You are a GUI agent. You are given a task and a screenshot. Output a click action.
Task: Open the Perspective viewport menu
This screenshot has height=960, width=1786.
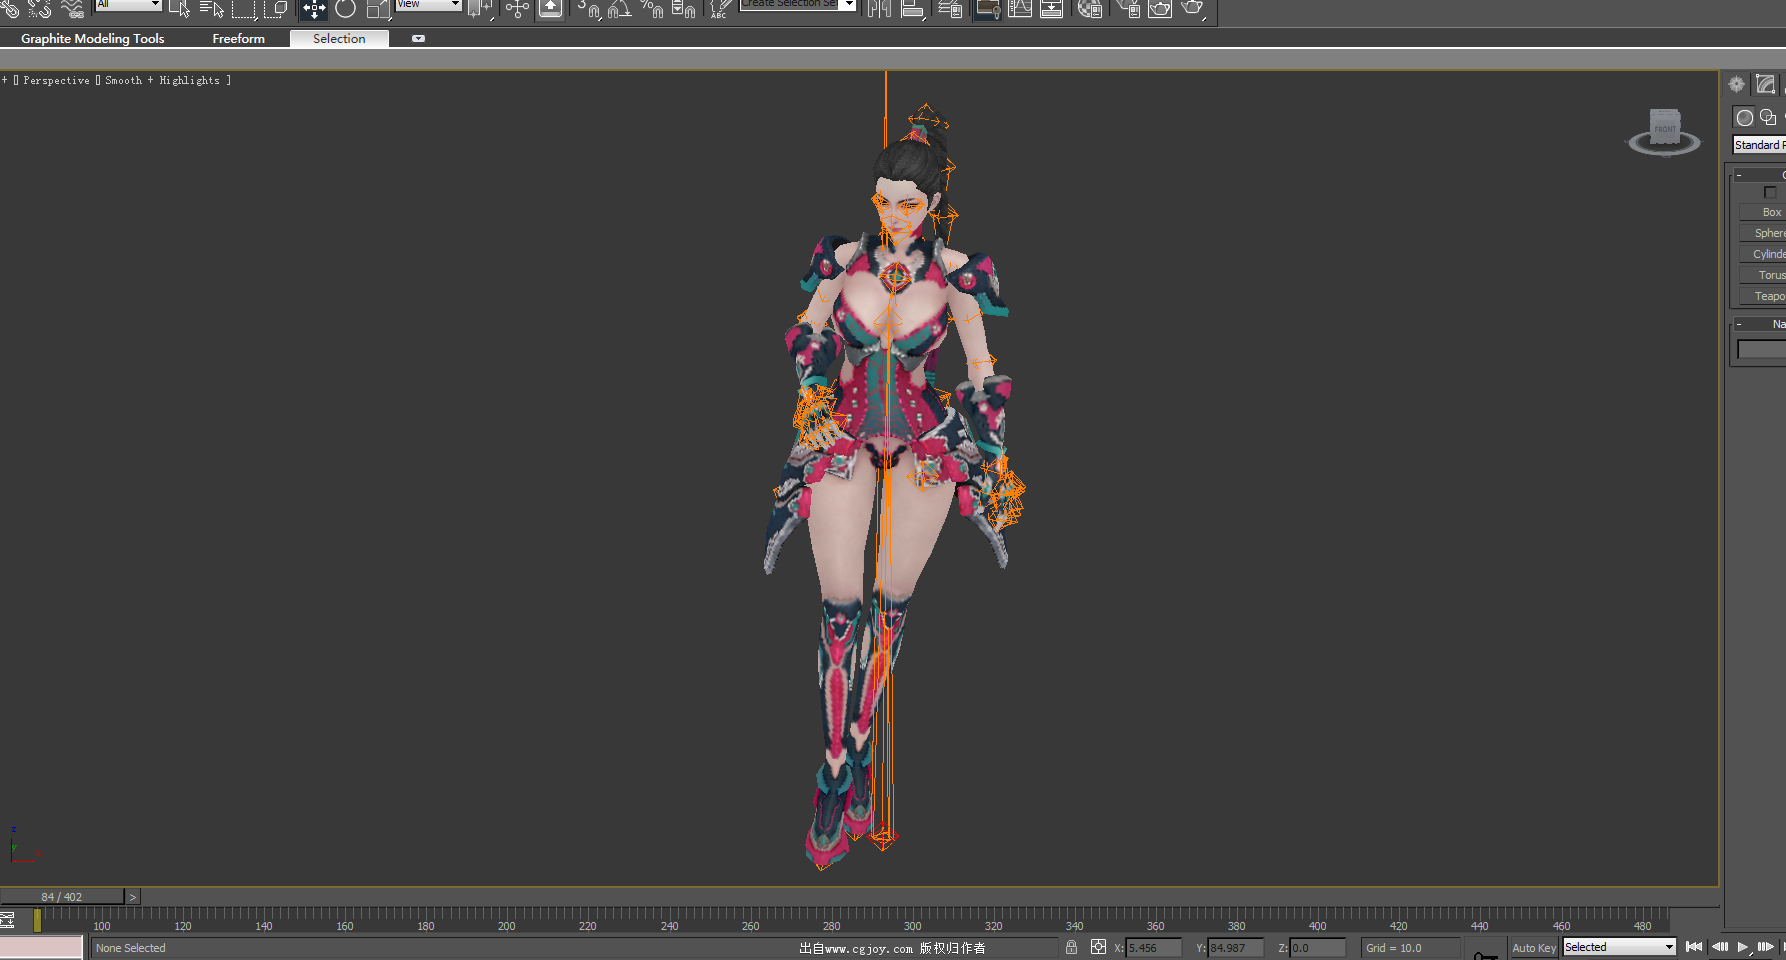[x=57, y=80]
